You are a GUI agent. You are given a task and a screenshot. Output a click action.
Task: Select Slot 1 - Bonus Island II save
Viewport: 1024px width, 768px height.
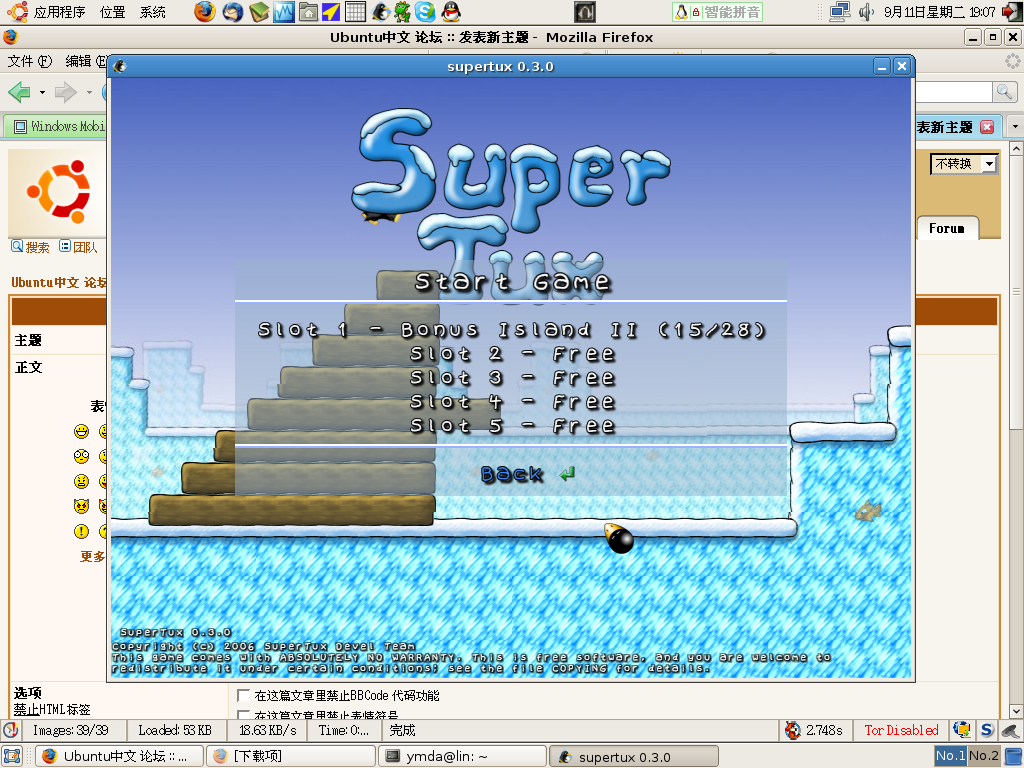tap(511, 330)
